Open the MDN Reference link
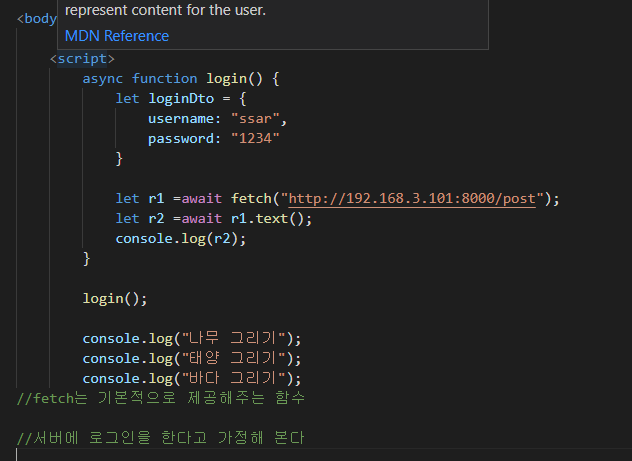 tap(116, 36)
